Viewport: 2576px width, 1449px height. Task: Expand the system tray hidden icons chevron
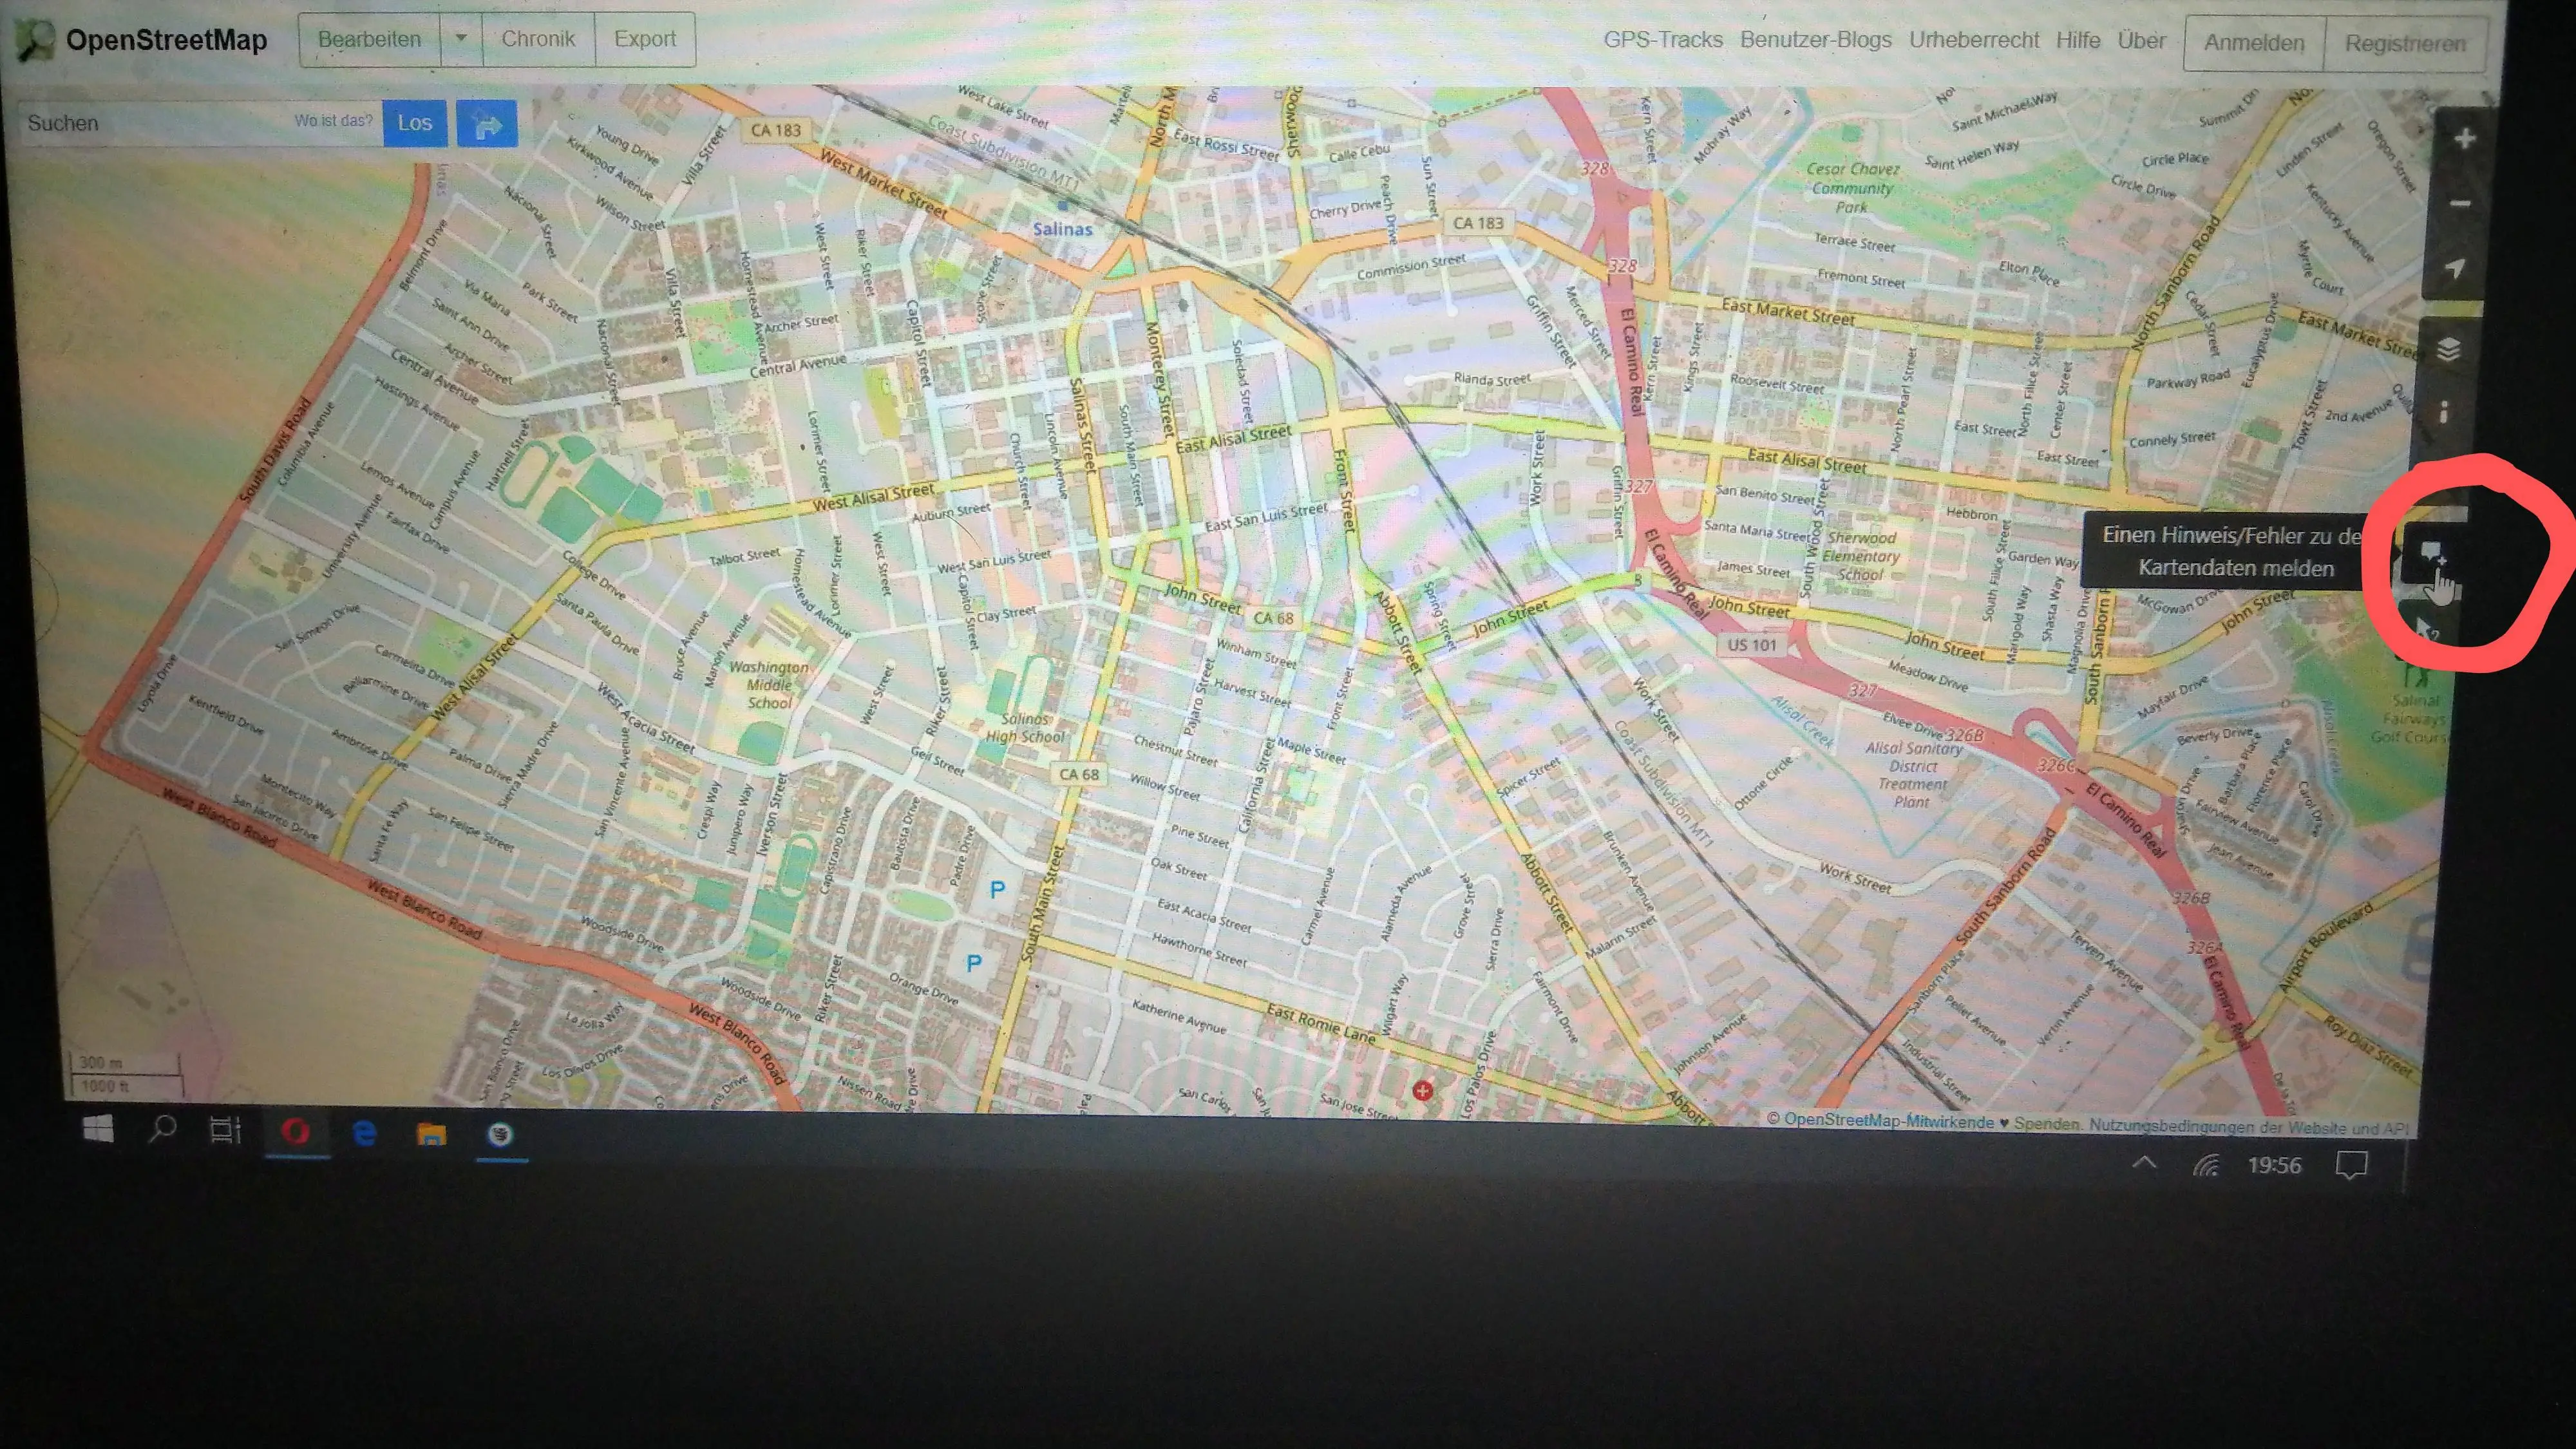[2143, 1163]
